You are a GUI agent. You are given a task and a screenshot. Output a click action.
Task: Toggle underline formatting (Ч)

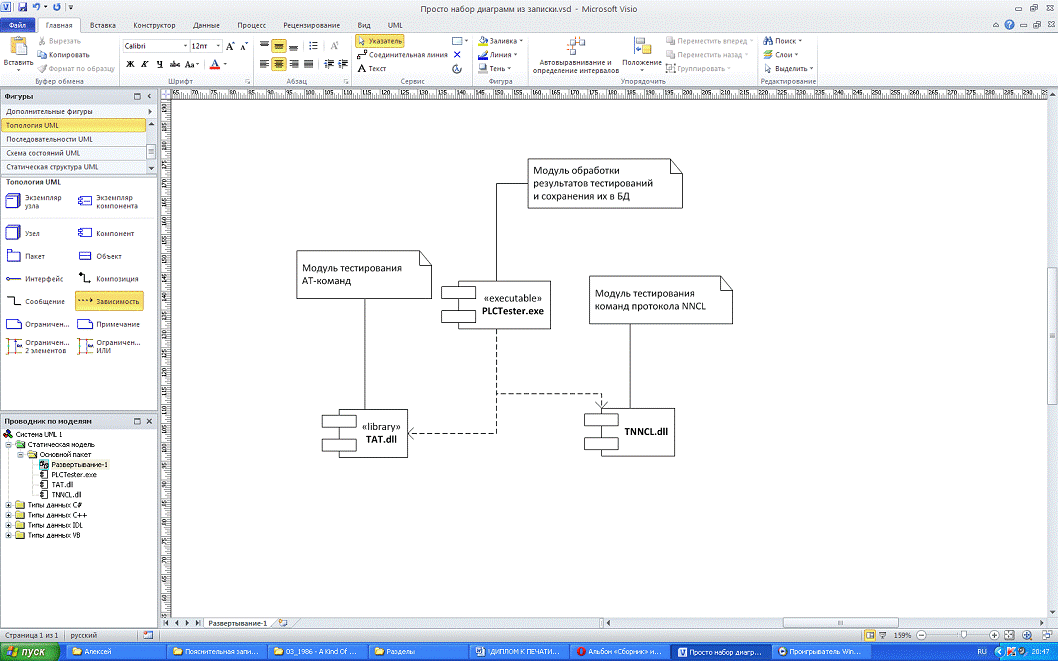(x=159, y=64)
